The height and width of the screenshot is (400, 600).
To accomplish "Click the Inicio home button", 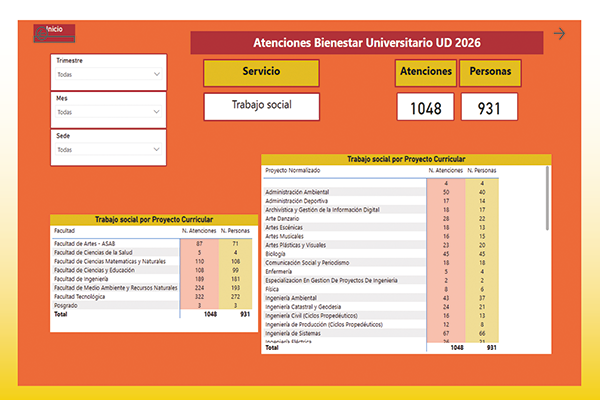I will 54,33.
